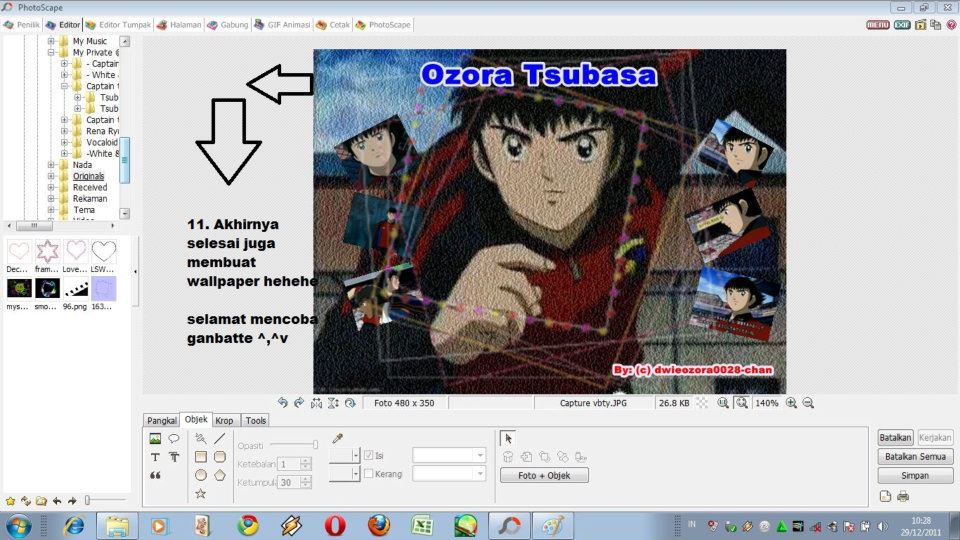Set 1:1 actual size zoom icon

(x=723, y=403)
